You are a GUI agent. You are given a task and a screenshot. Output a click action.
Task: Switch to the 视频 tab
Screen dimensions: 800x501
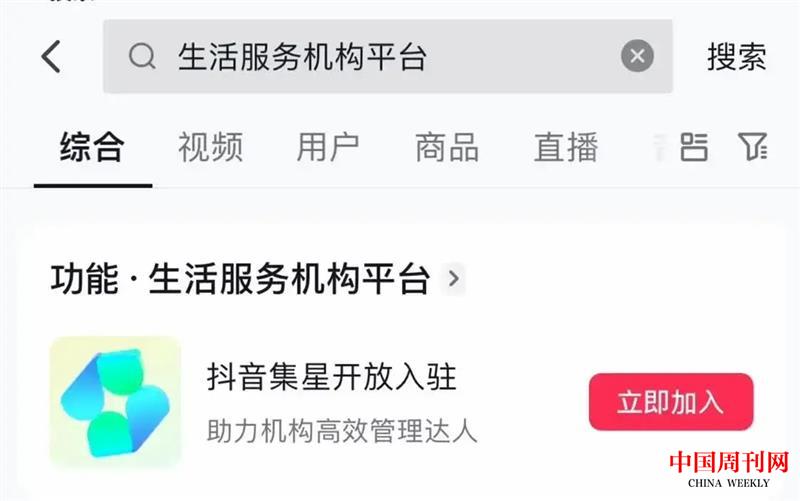point(210,147)
